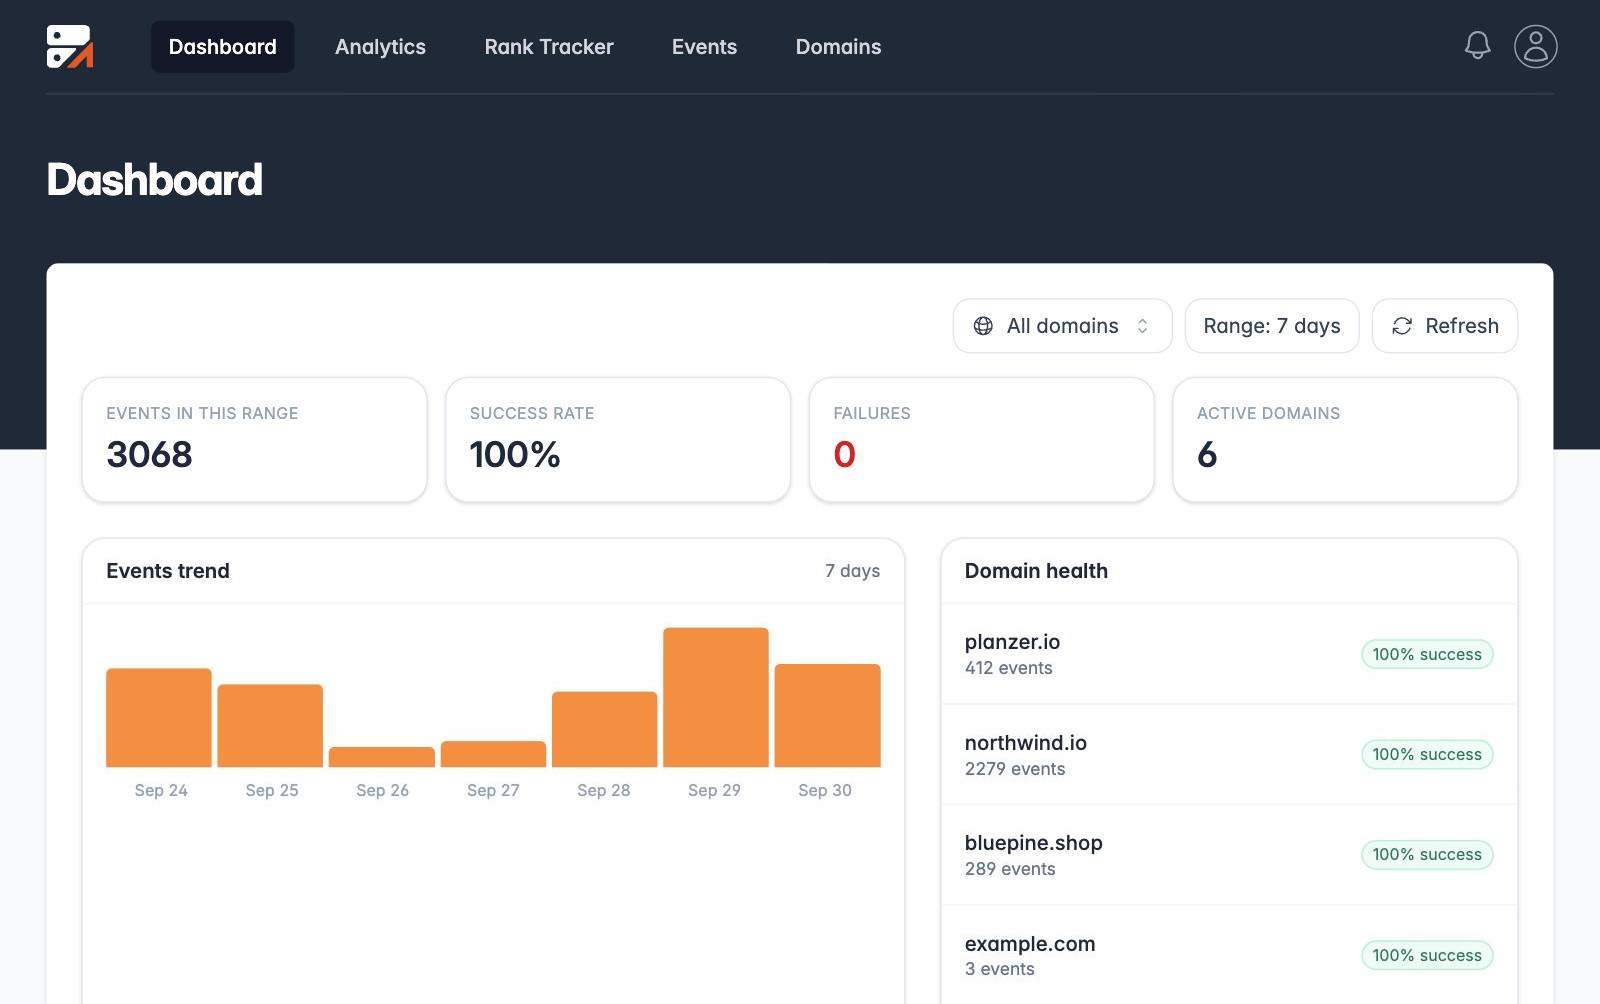Click the 412 events text
The height and width of the screenshot is (1004, 1600).
[x=1008, y=668]
